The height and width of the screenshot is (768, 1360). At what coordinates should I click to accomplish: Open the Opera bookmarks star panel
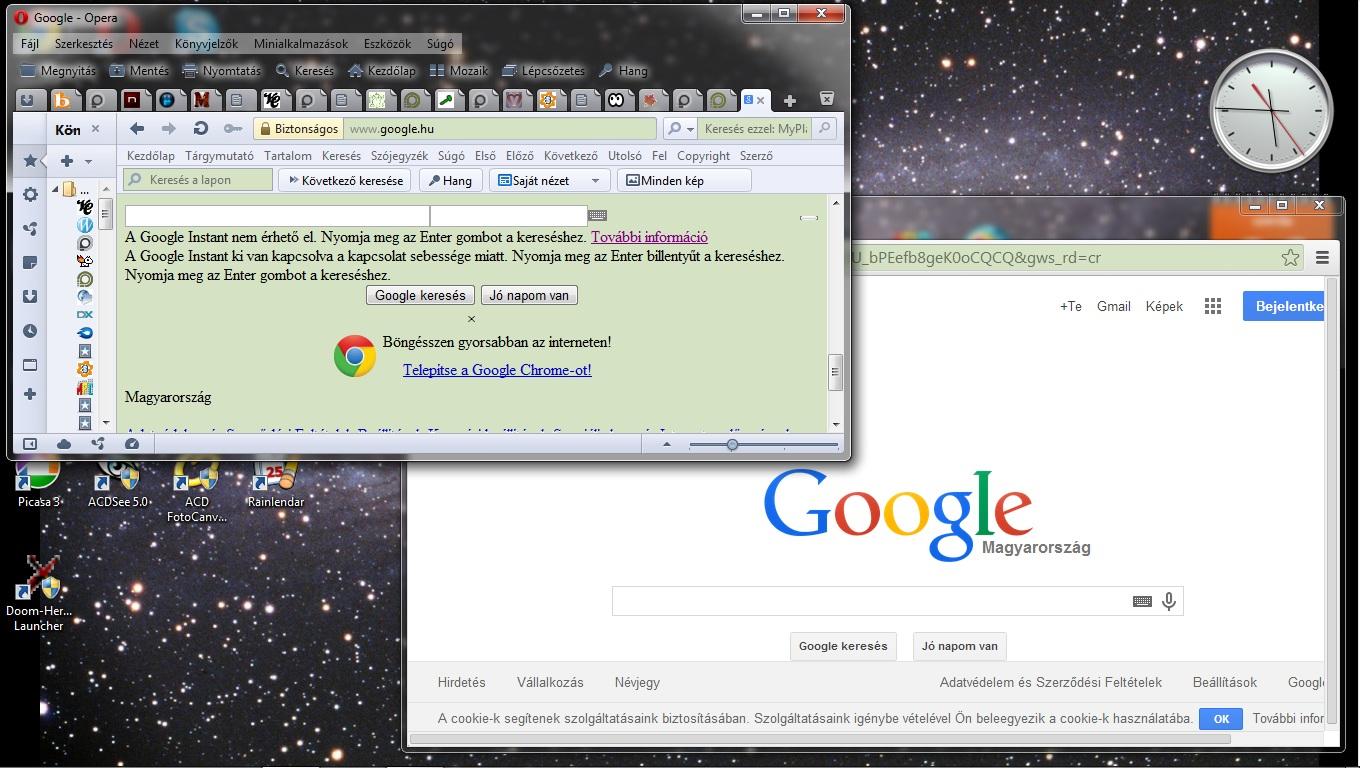(30, 161)
